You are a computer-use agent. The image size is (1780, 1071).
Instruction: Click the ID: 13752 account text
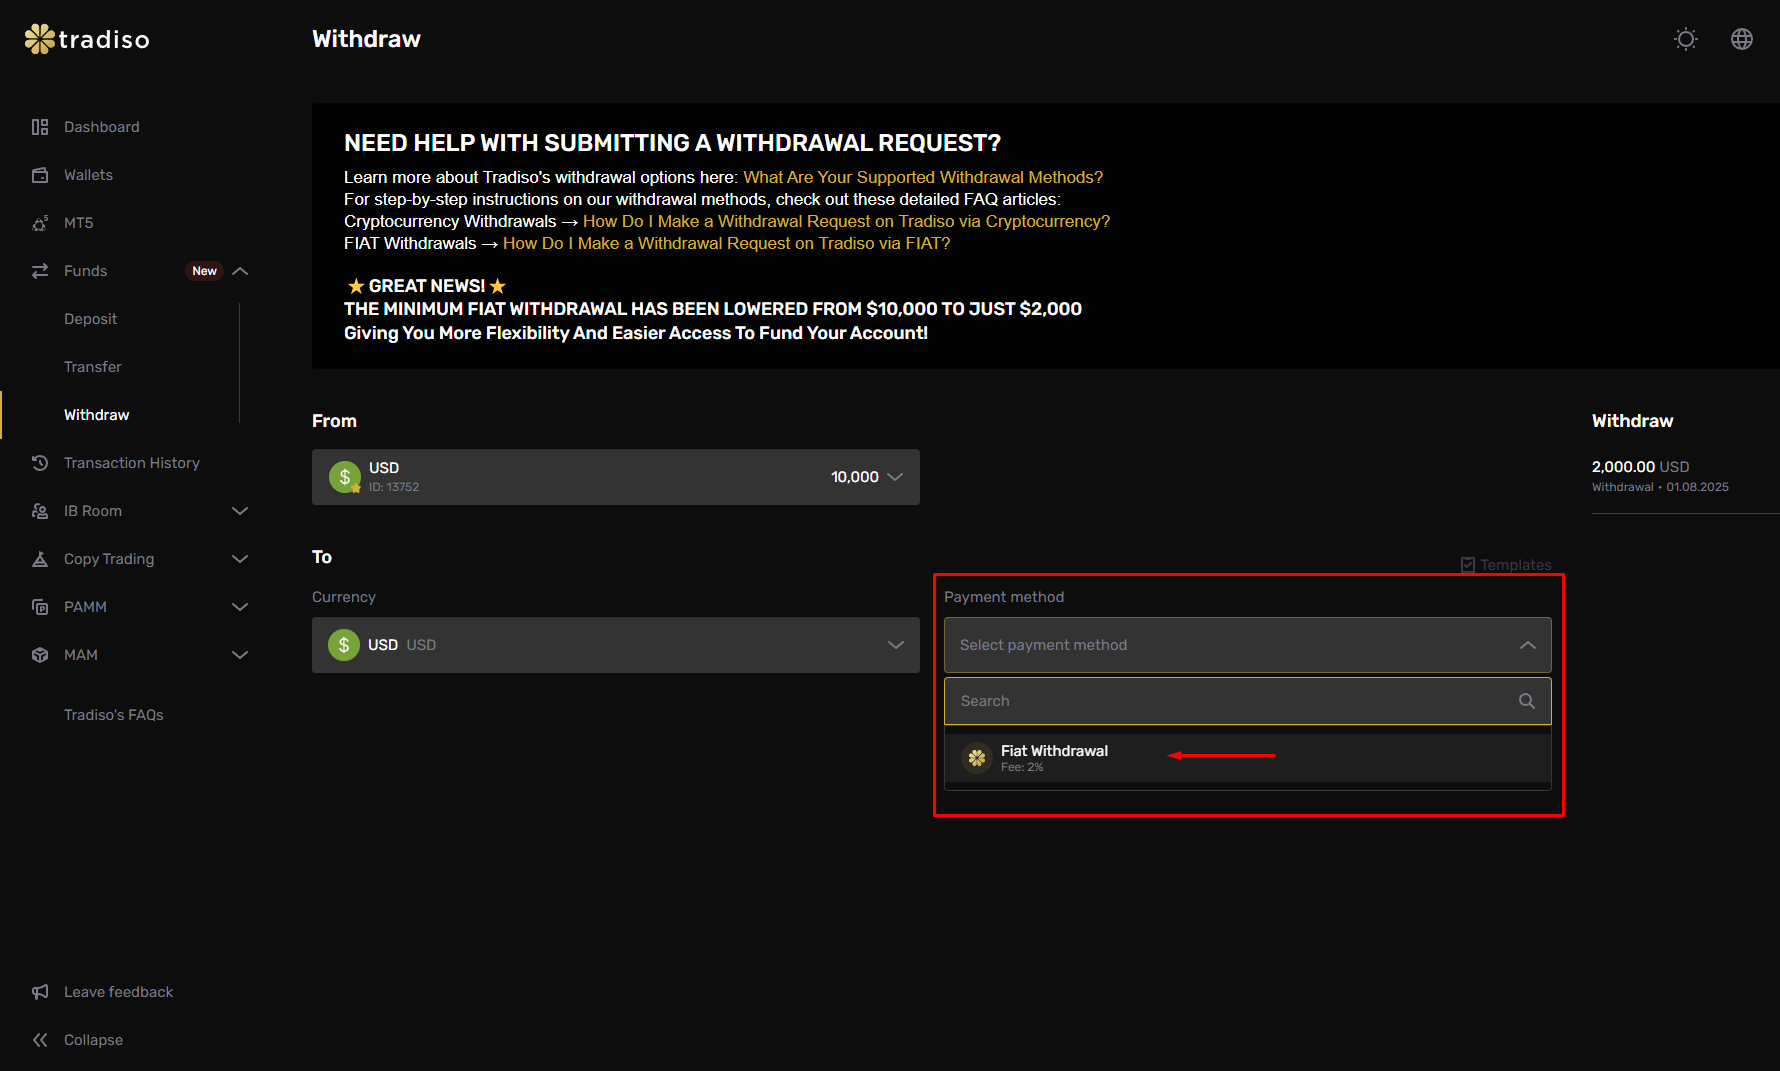pyautogui.click(x=394, y=487)
